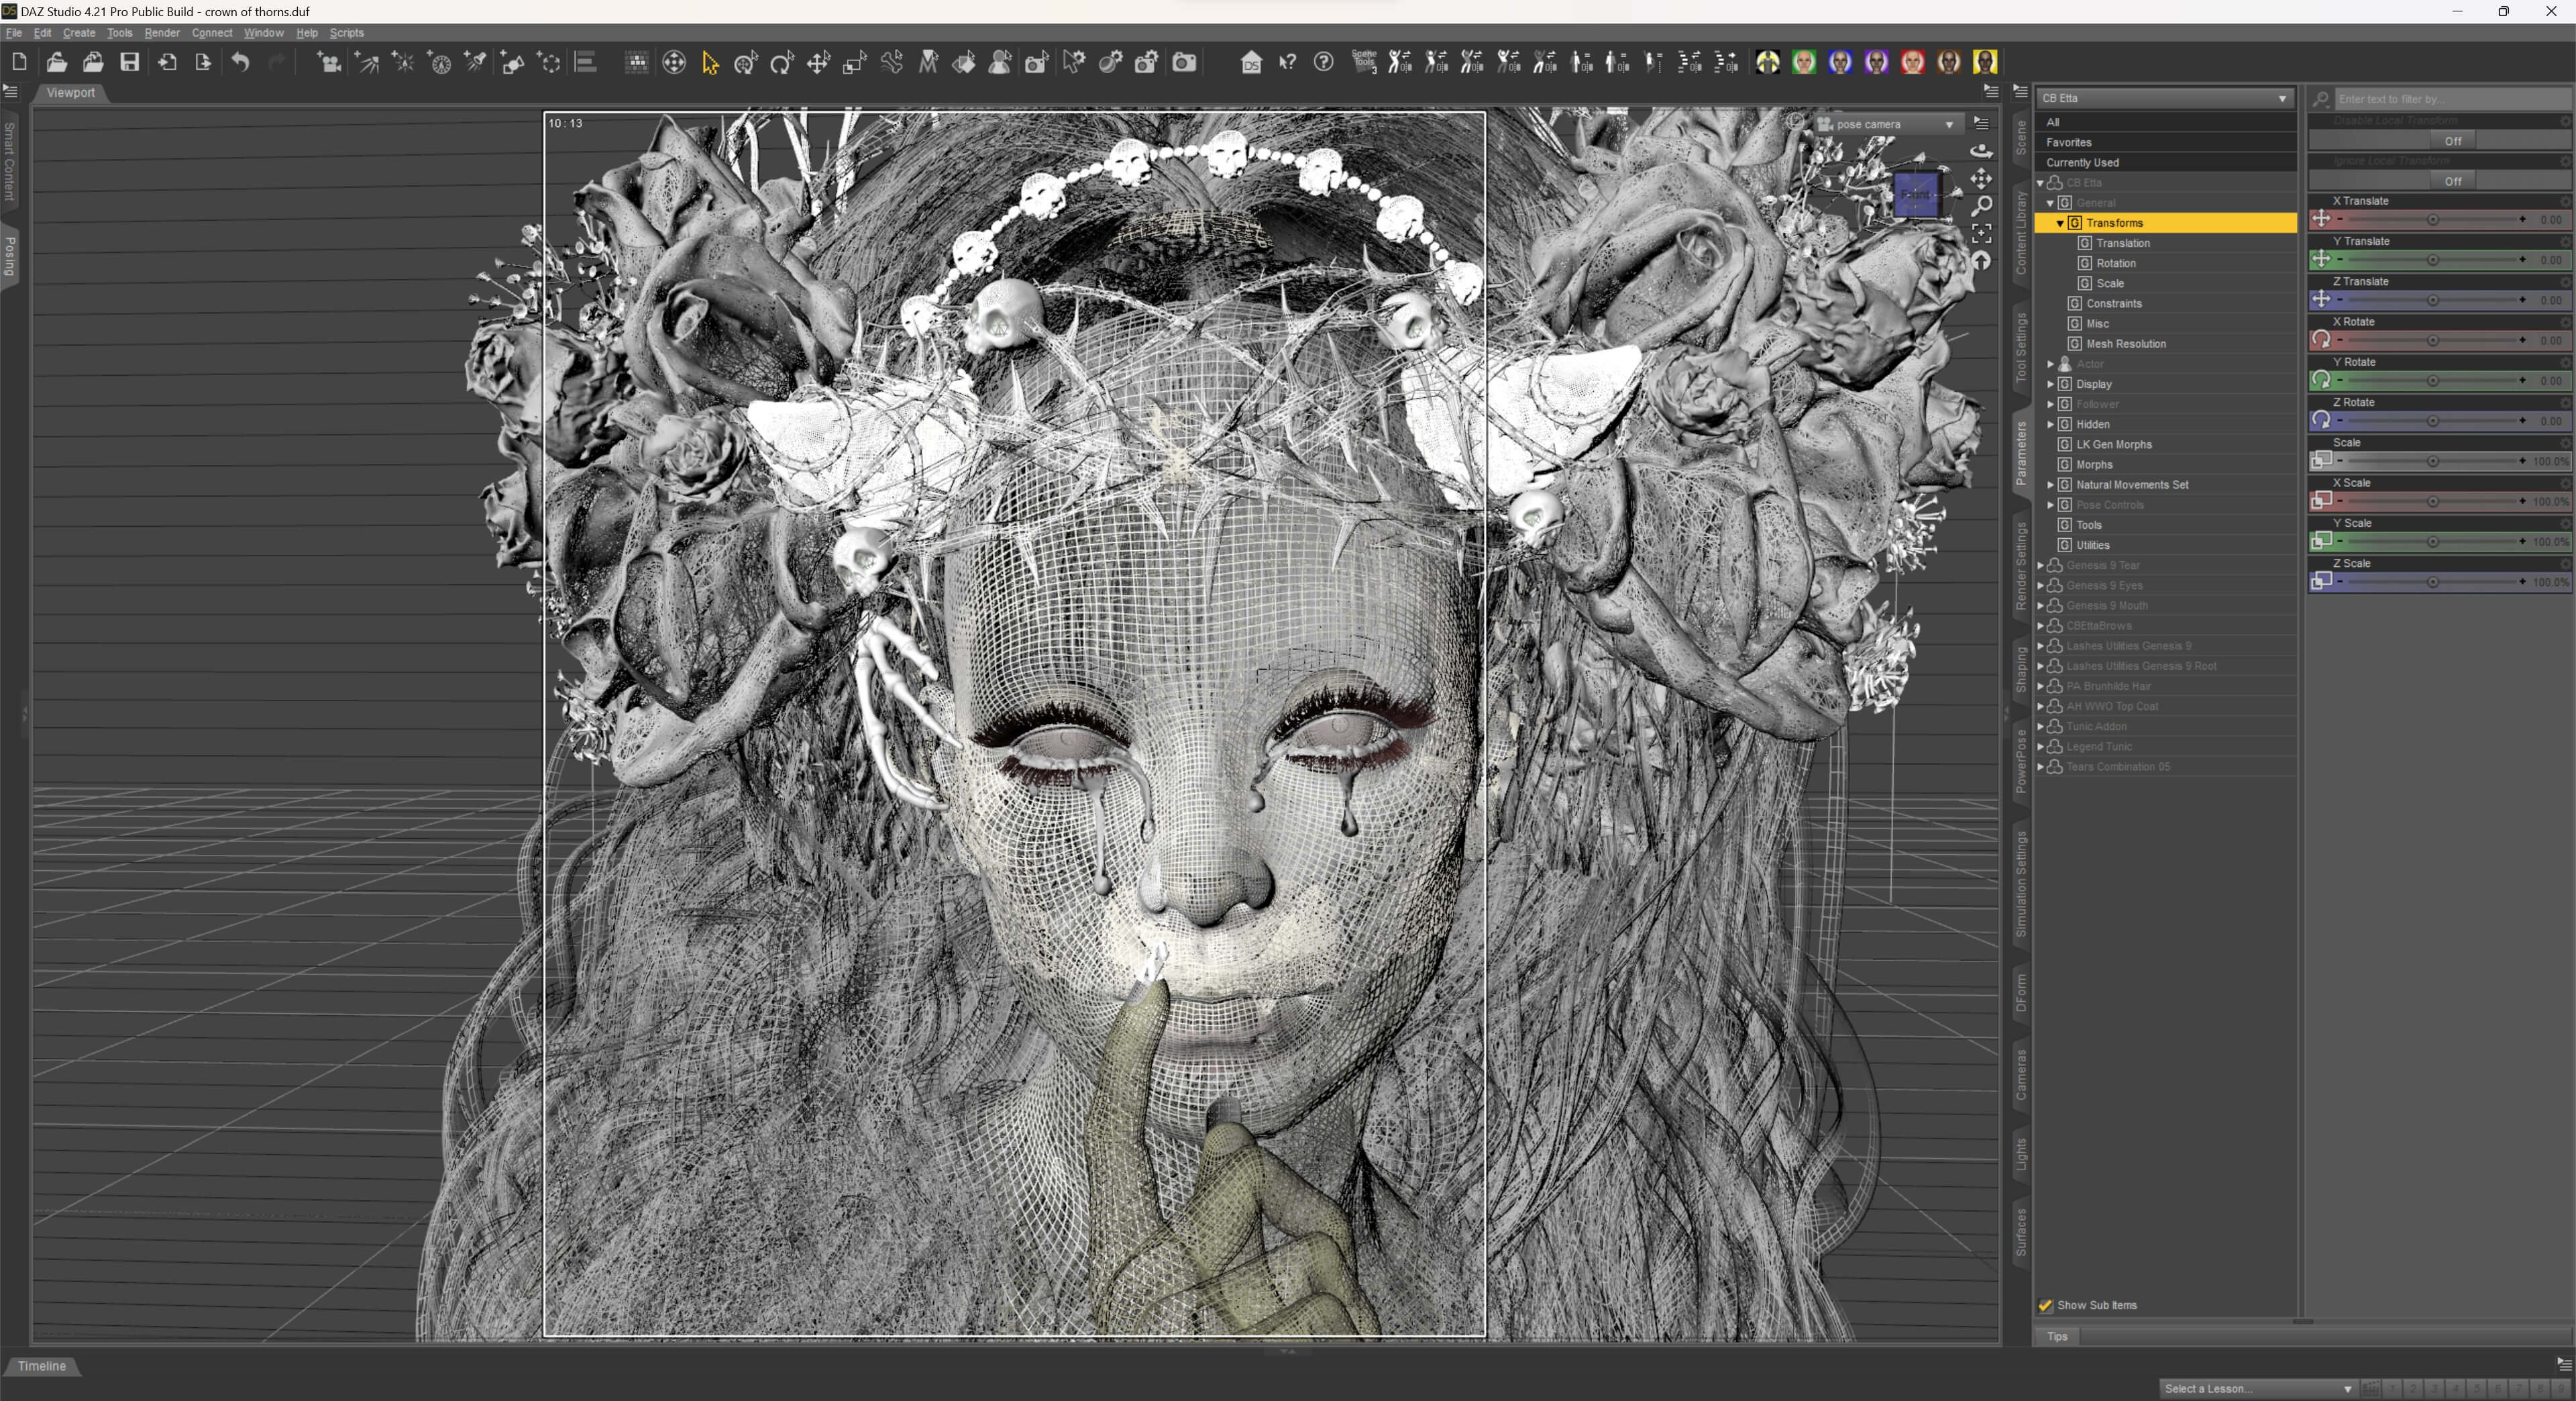The height and width of the screenshot is (1401, 2576).
Task: Select the Rotate tool
Action: 782,63
